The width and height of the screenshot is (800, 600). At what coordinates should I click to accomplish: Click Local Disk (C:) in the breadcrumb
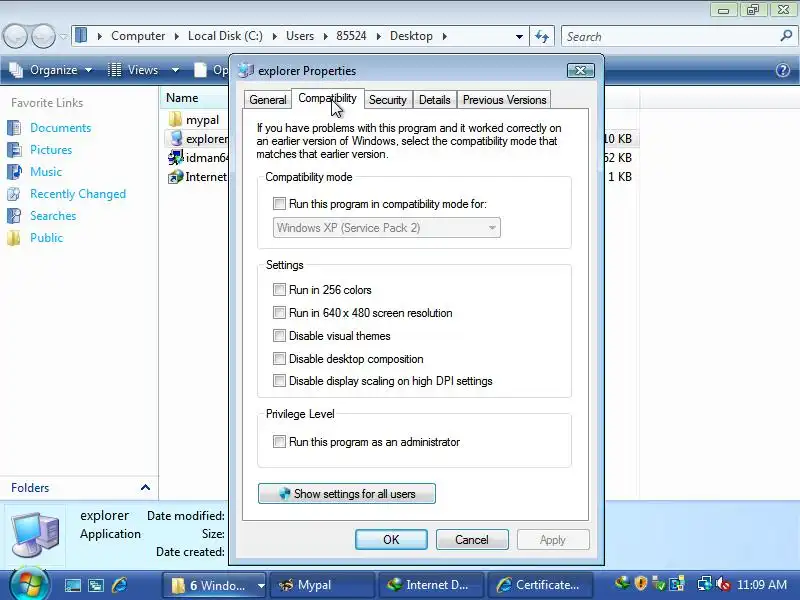point(225,36)
